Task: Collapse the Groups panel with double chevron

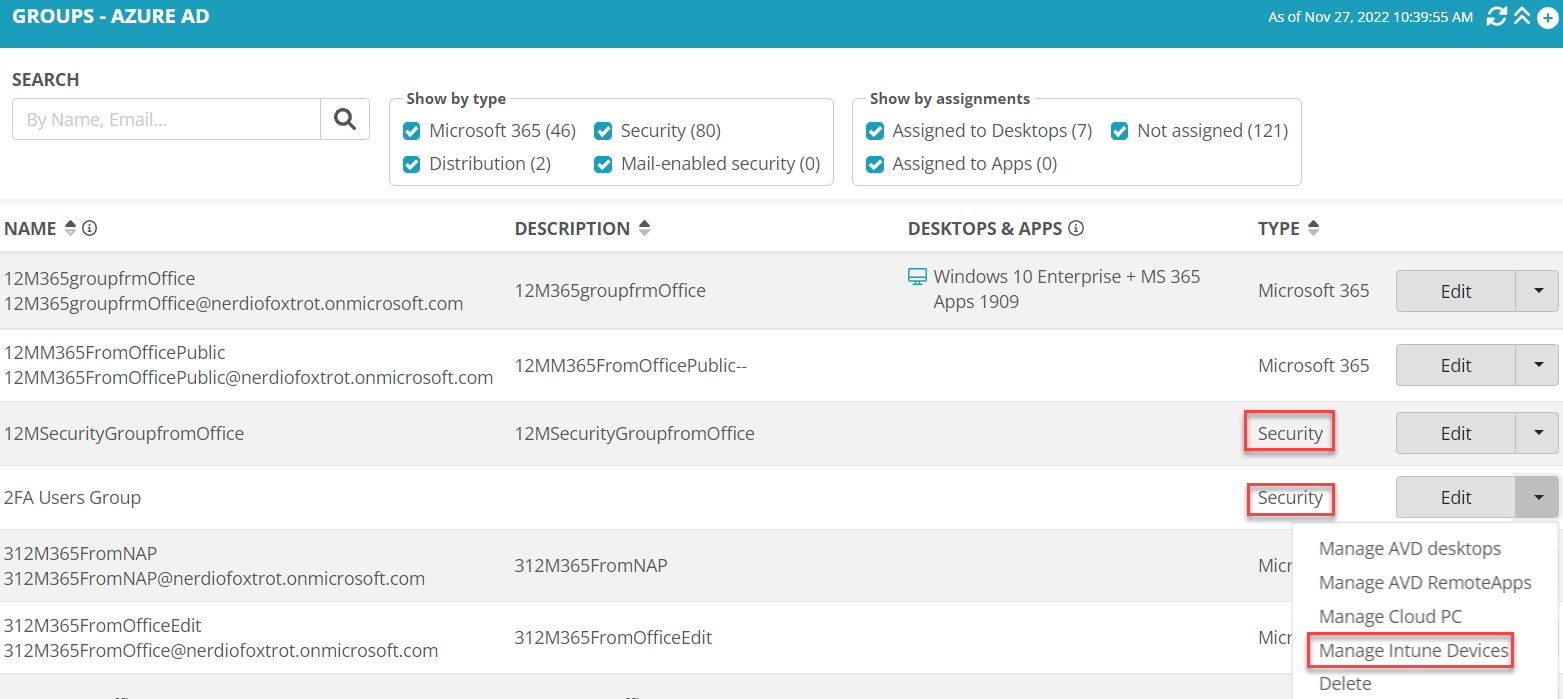Action: click(x=1522, y=16)
